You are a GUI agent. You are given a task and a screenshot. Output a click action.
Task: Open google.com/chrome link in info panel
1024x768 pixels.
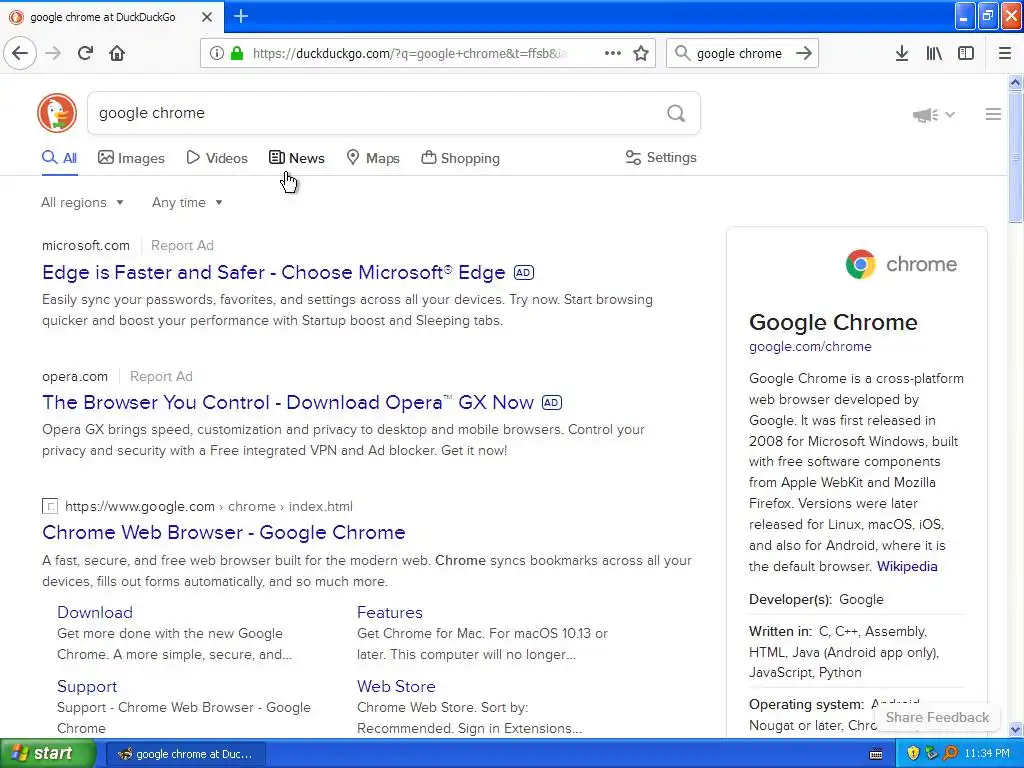[x=810, y=347]
